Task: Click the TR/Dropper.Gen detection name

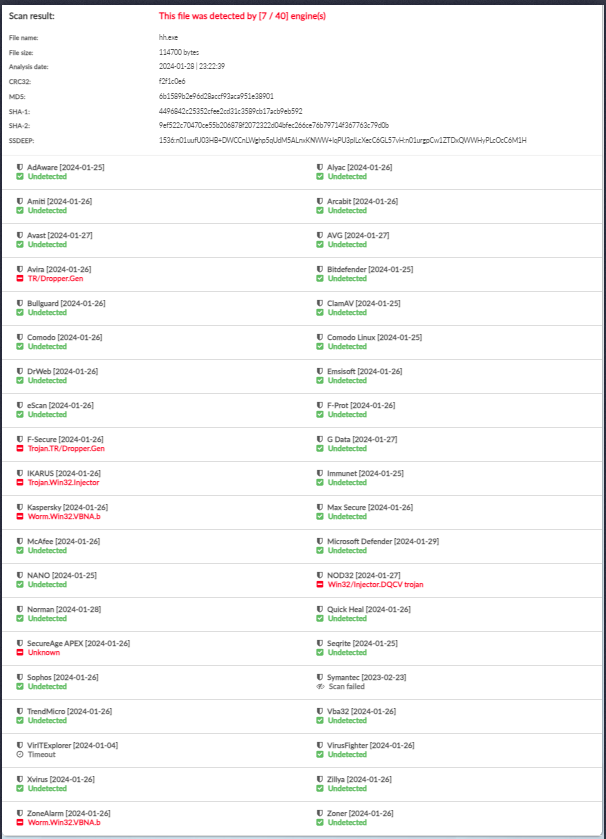Action: (x=56, y=278)
